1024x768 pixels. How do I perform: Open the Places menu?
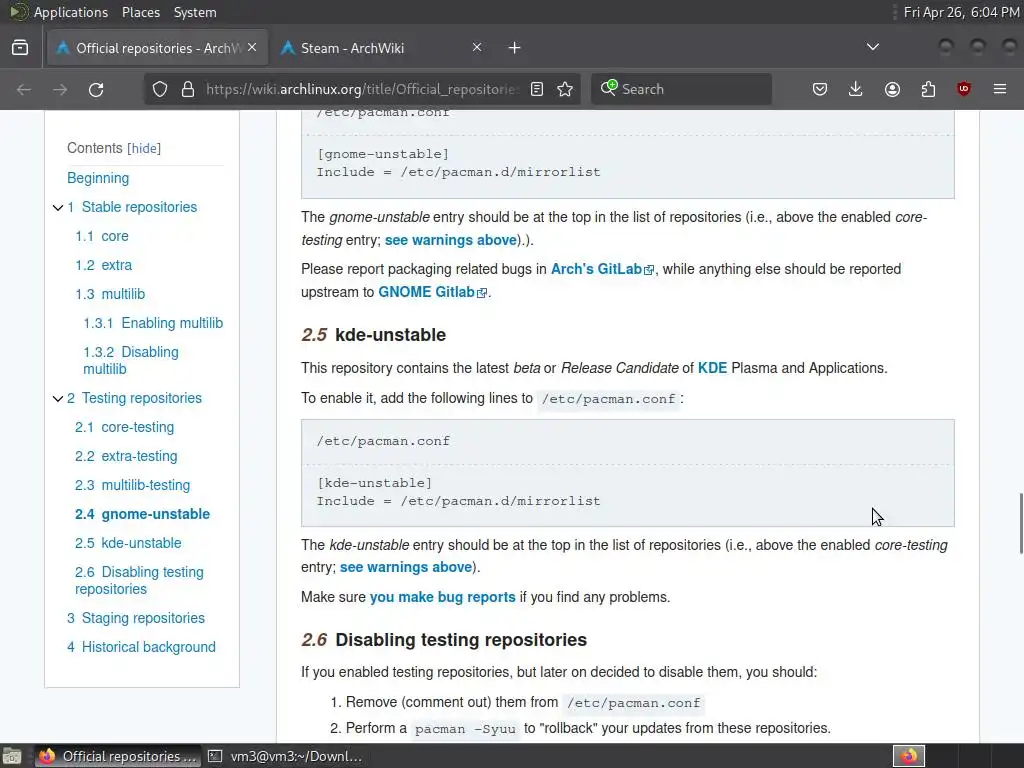[141, 12]
